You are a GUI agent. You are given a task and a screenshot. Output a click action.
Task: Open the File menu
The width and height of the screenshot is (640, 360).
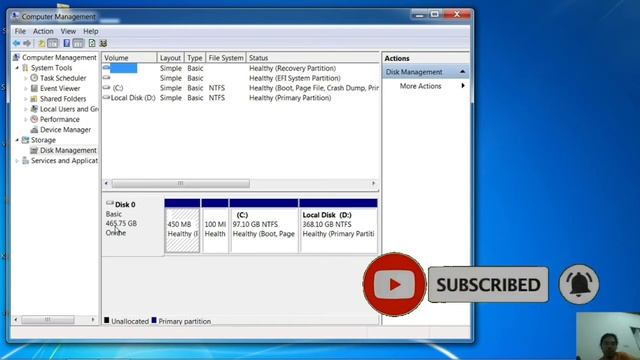pyautogui.click(x=20, y=31)
